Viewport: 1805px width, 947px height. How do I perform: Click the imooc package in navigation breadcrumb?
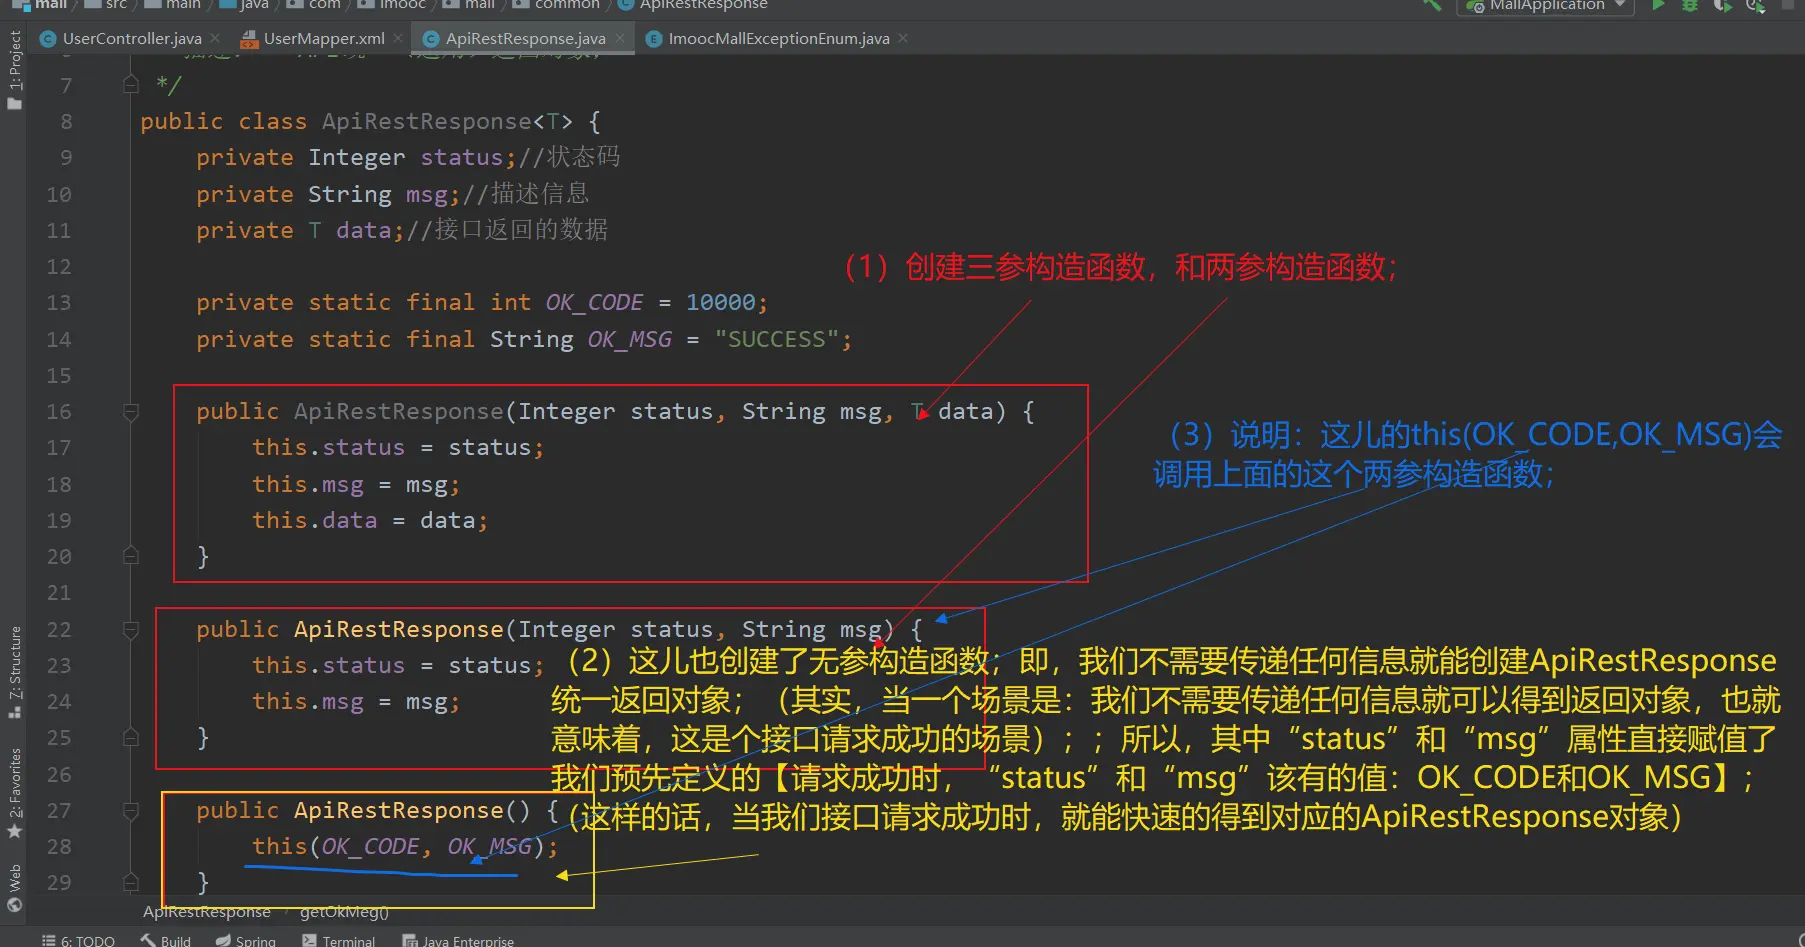pos(392,5)
